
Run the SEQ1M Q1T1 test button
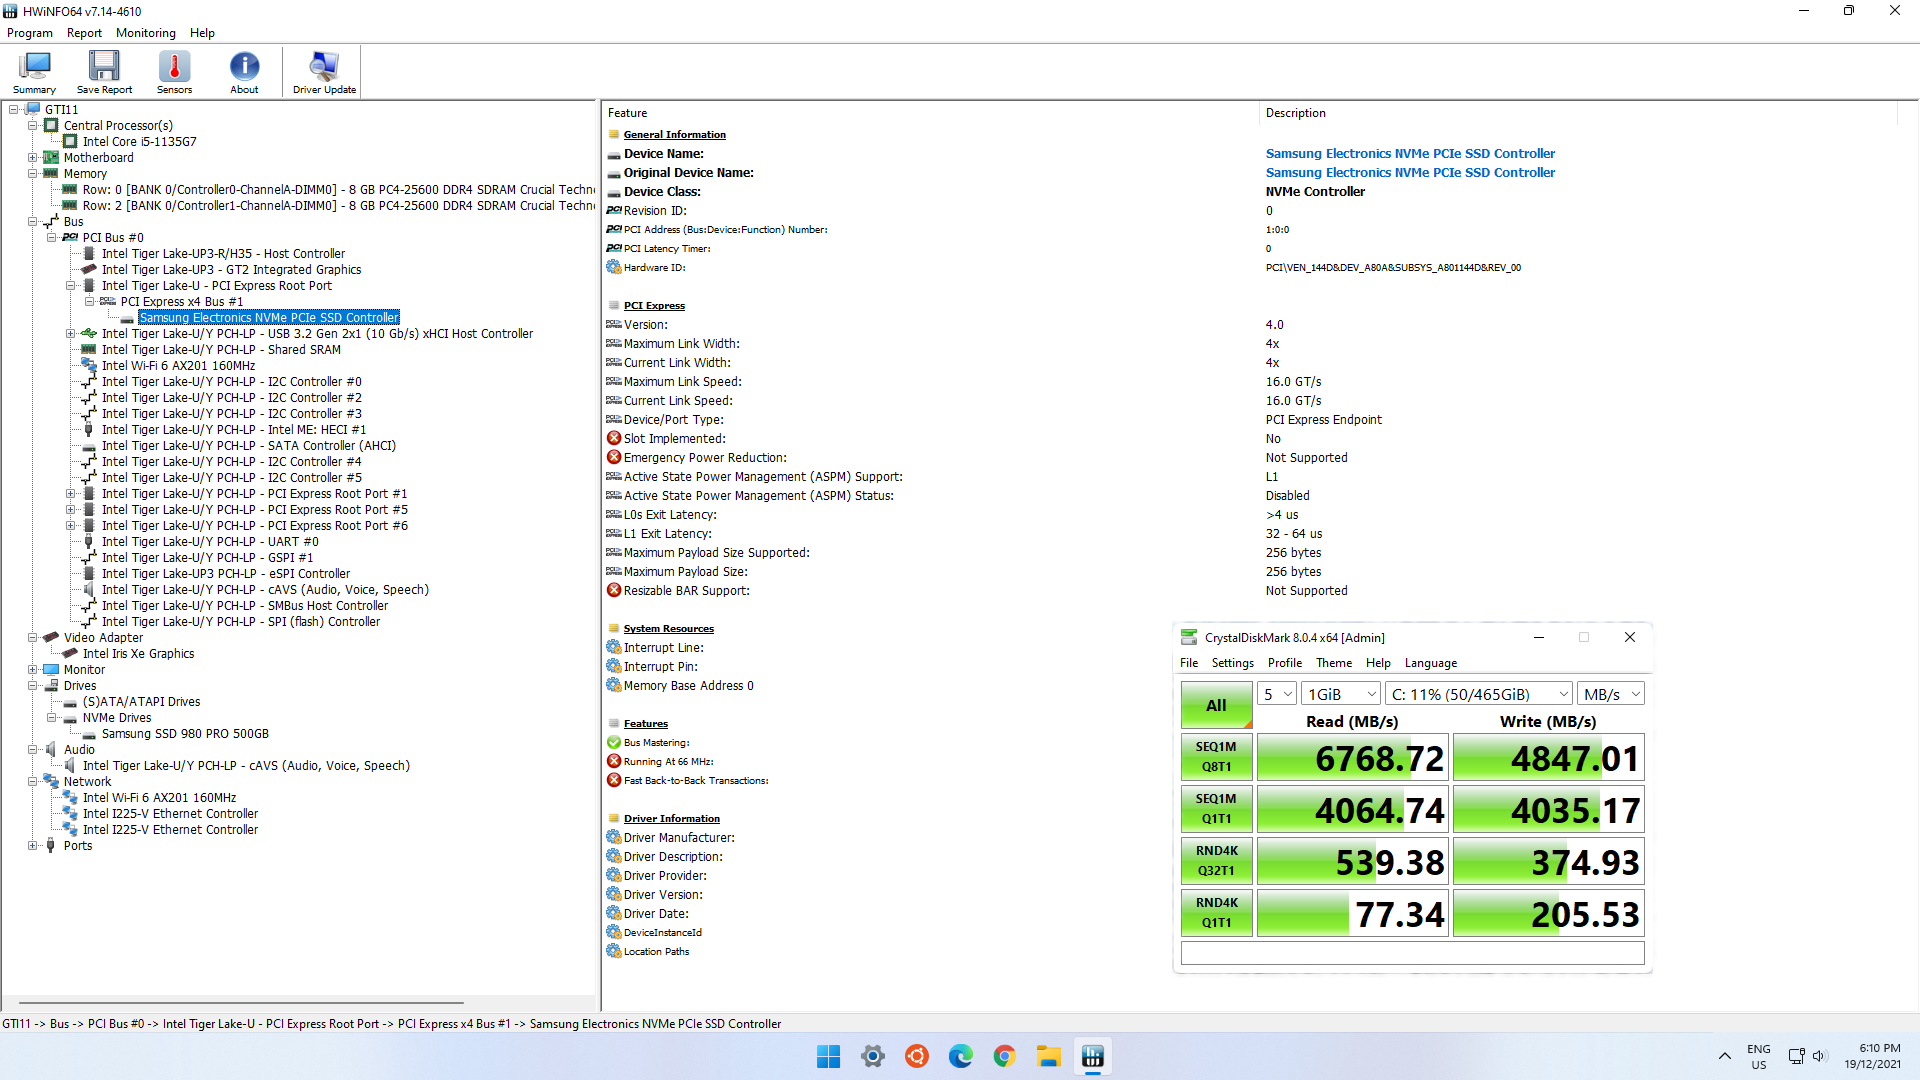coord(1216,809)
